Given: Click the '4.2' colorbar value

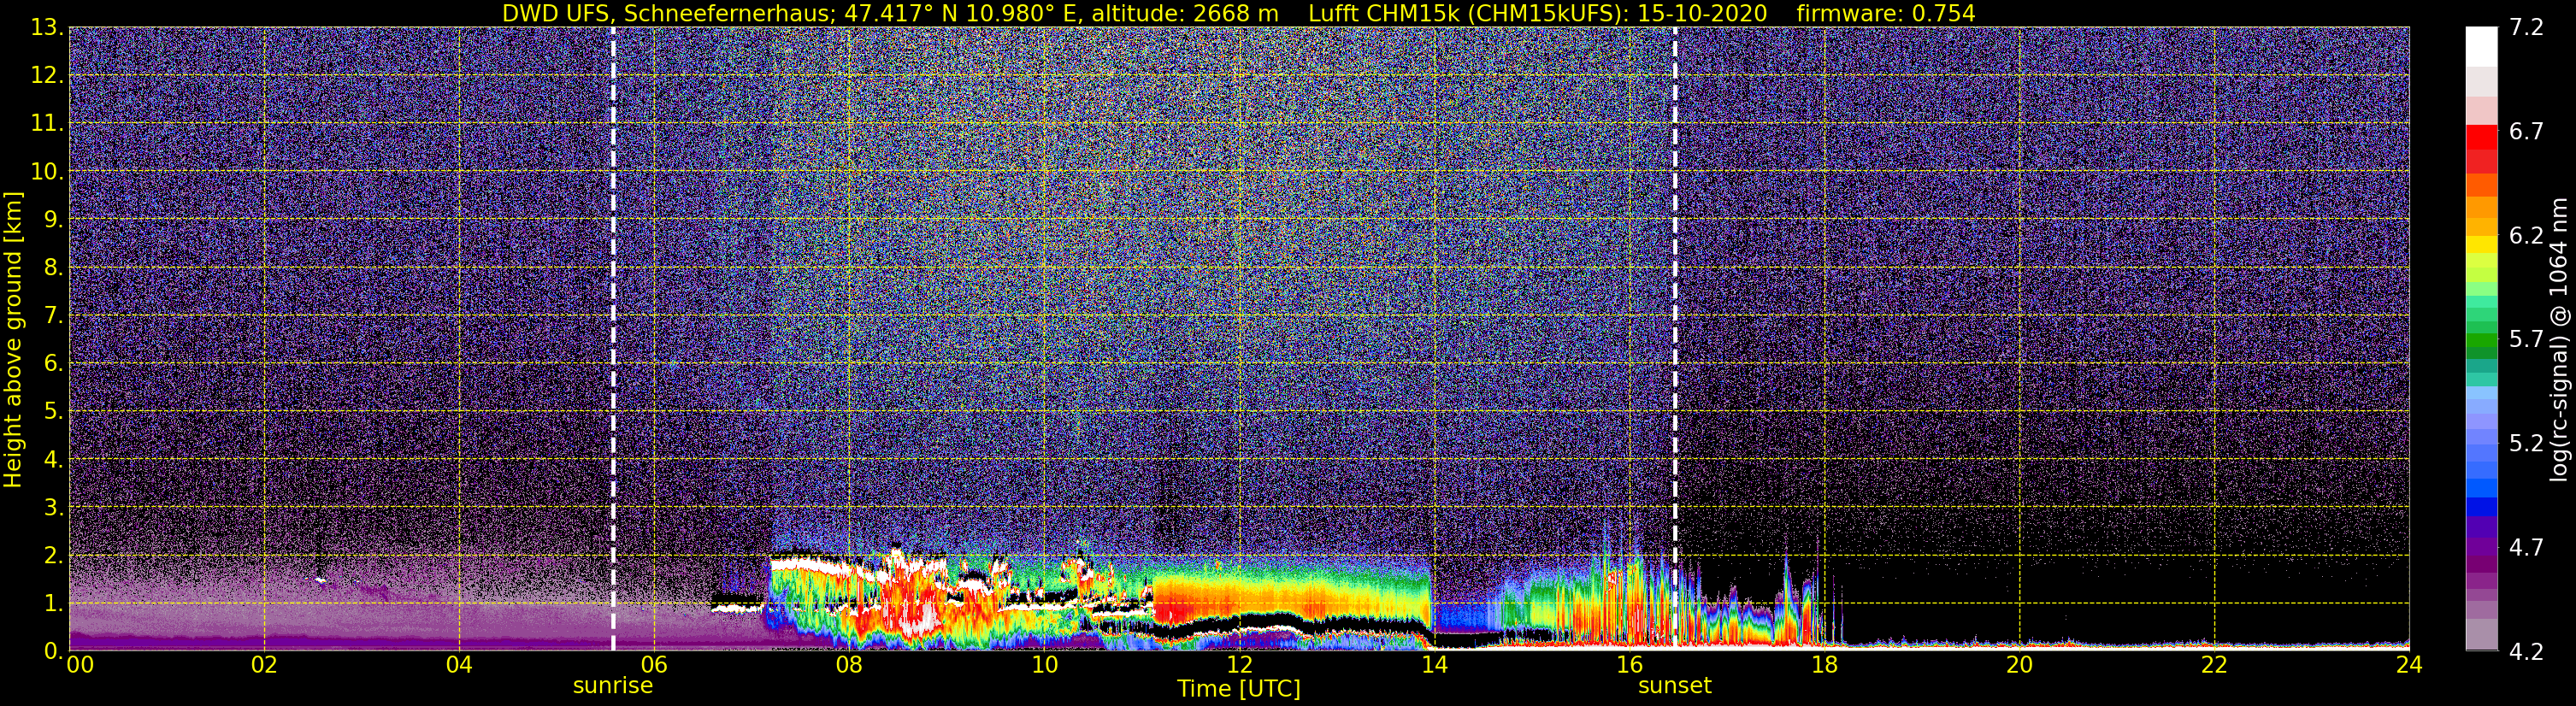Looking at the screenshot, I should (2526, 652).
